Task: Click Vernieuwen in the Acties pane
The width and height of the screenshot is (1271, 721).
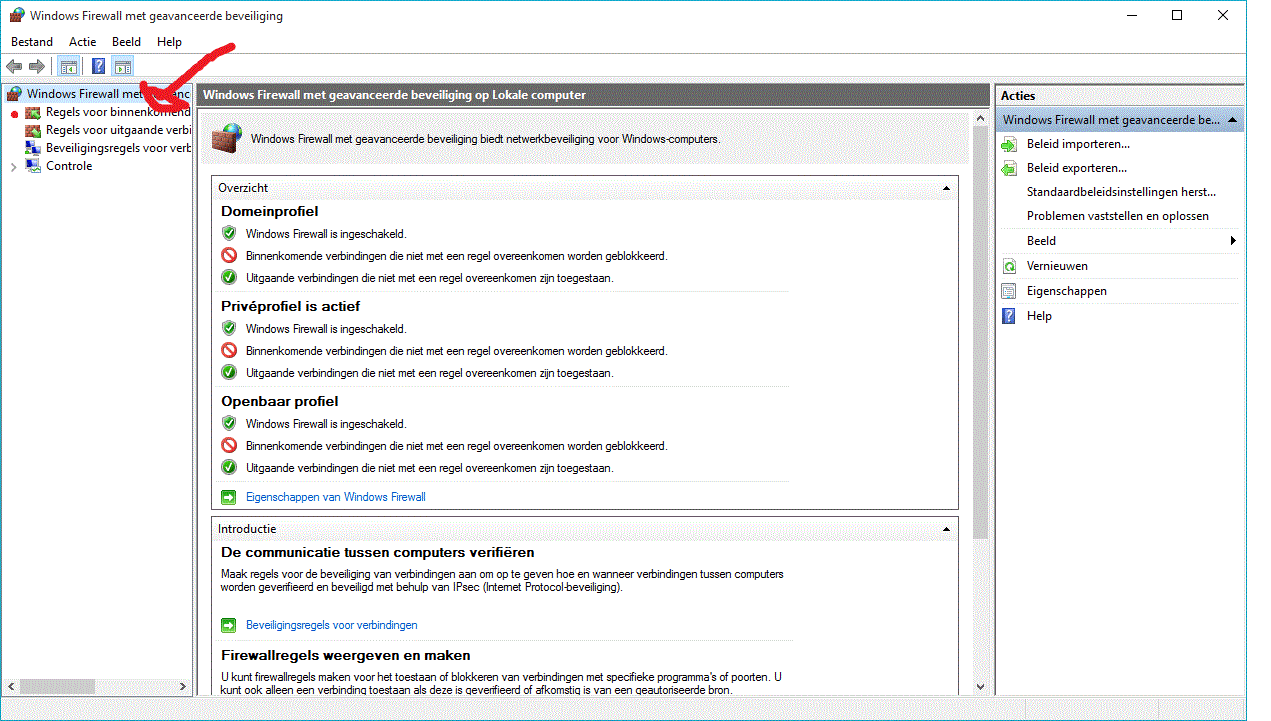Action: coord(1057,266)
